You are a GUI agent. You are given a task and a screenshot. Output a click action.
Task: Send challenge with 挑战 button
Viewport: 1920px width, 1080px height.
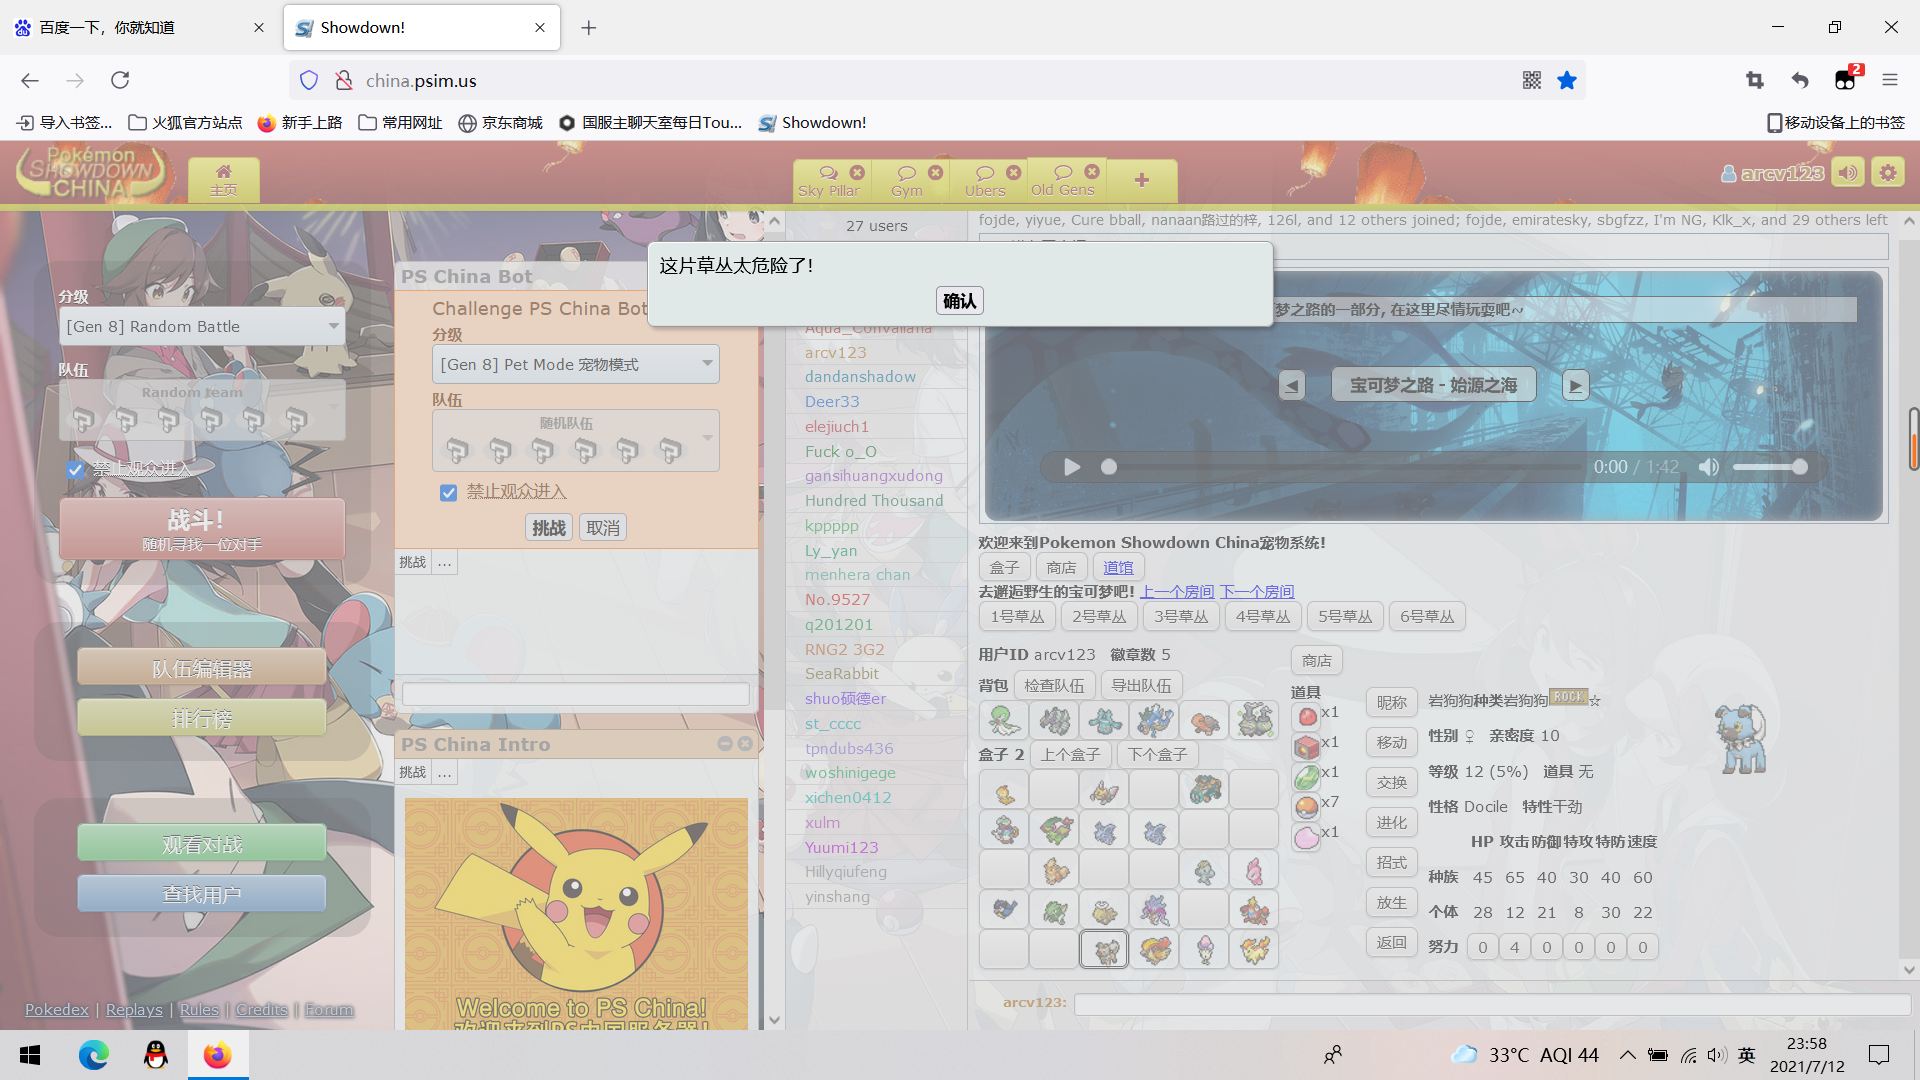tap(549, 528)
